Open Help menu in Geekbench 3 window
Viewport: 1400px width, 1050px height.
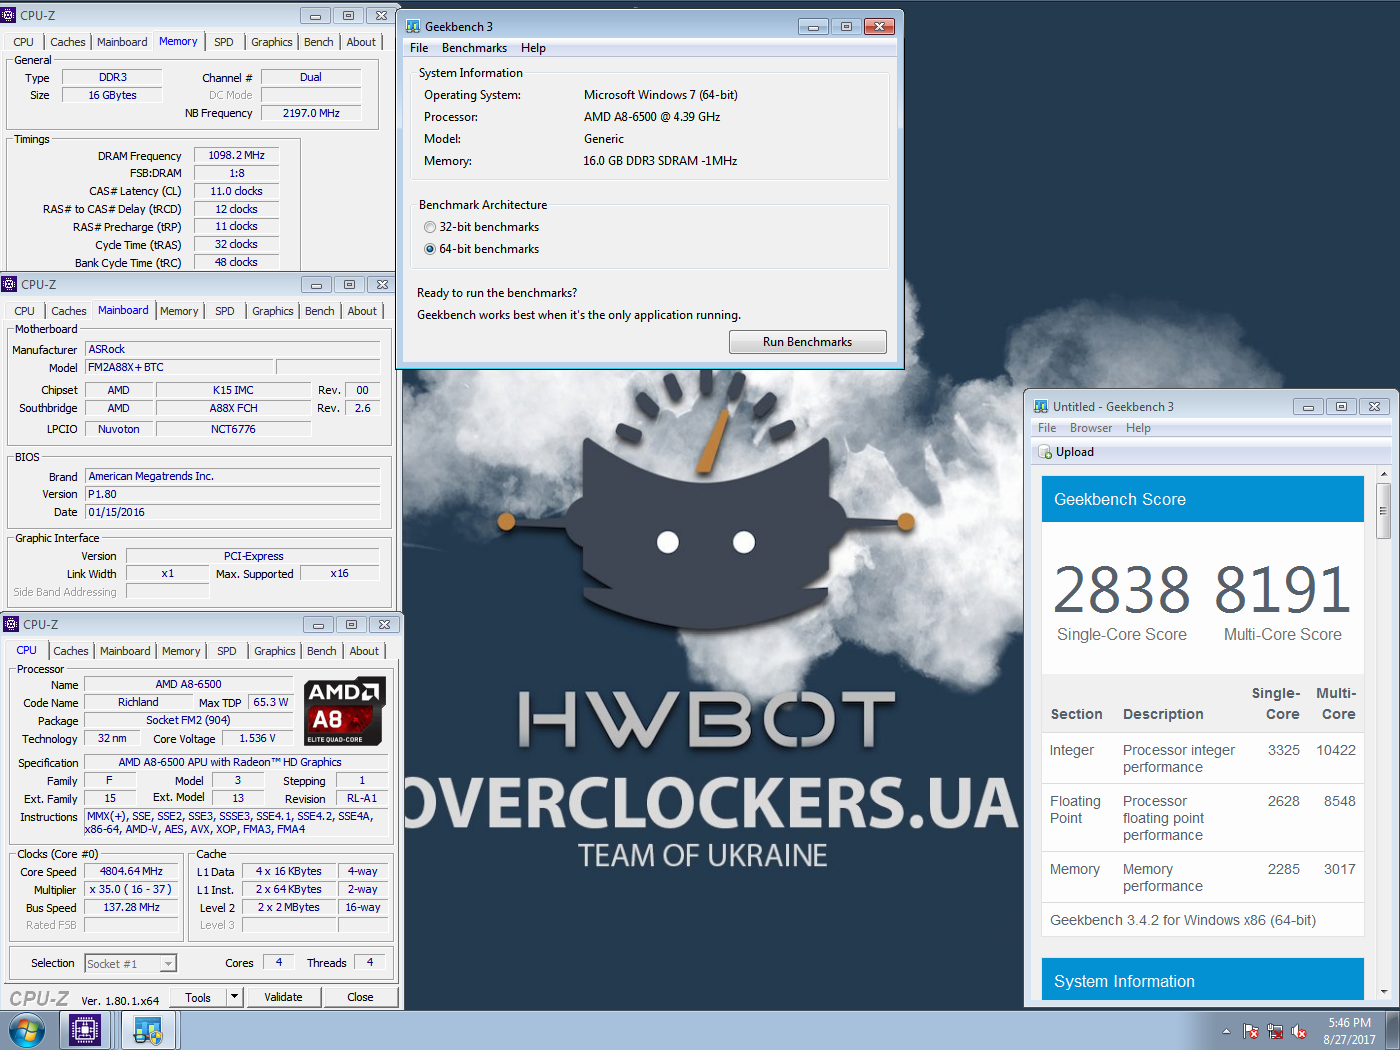tap(533, 48)
